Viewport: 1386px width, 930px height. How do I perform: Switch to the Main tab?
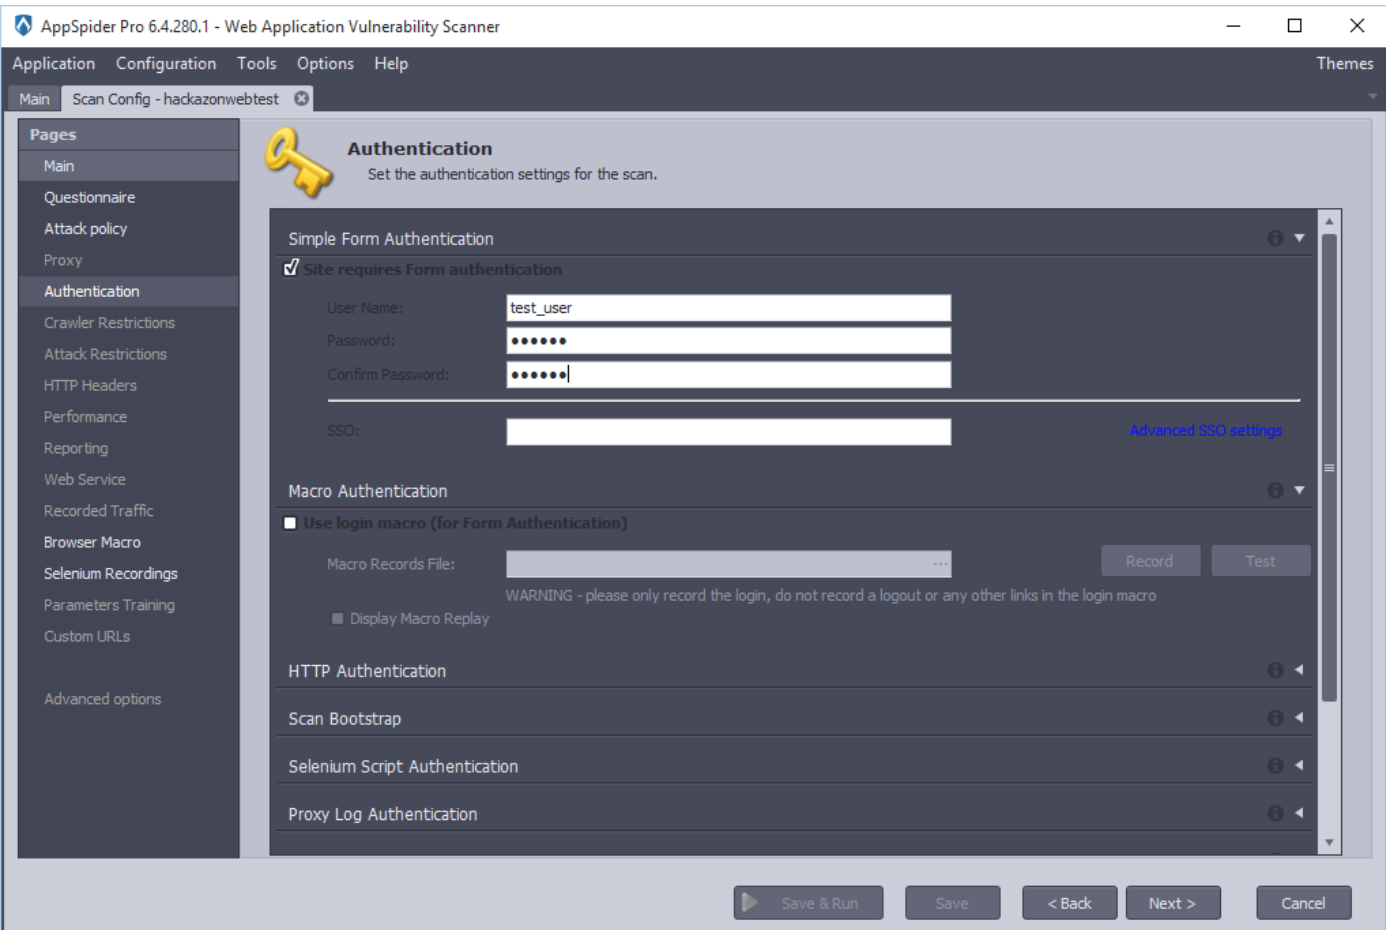(x=34, y=99)
